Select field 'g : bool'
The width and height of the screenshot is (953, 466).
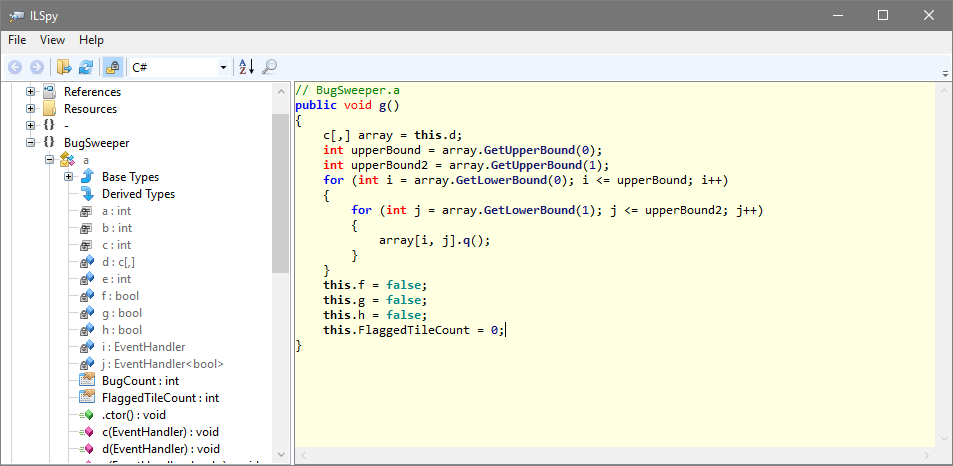[x=122, y=313]
